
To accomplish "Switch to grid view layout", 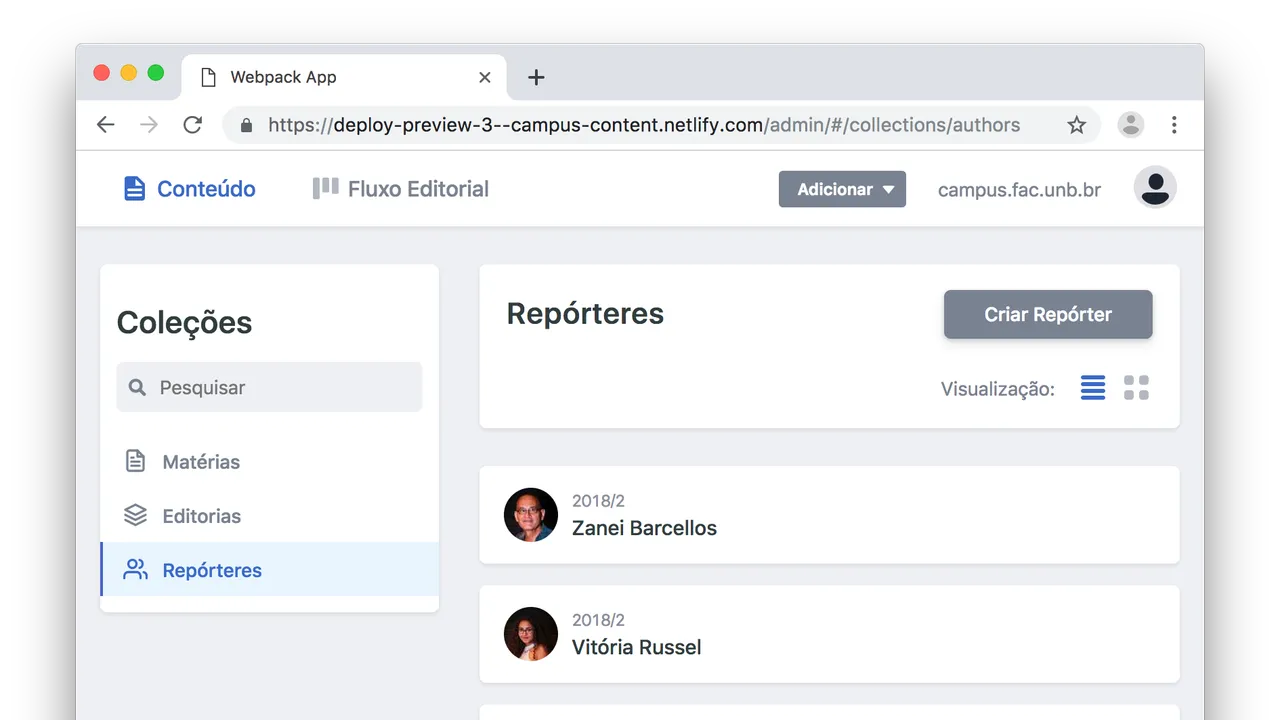I will pos(1136,388).
